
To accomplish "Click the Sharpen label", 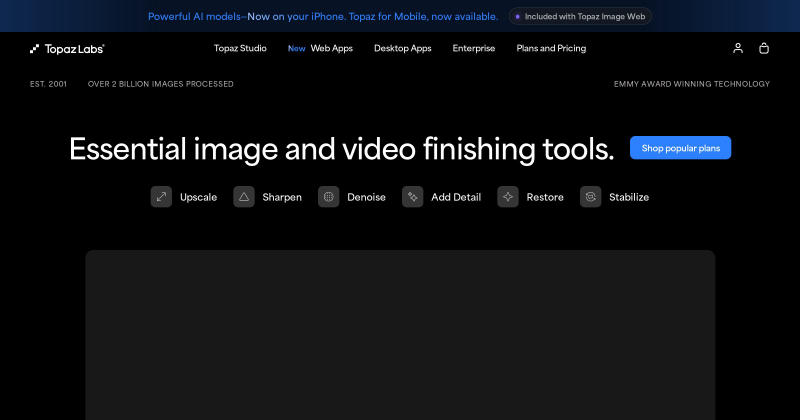I will [x=282, y=197].
